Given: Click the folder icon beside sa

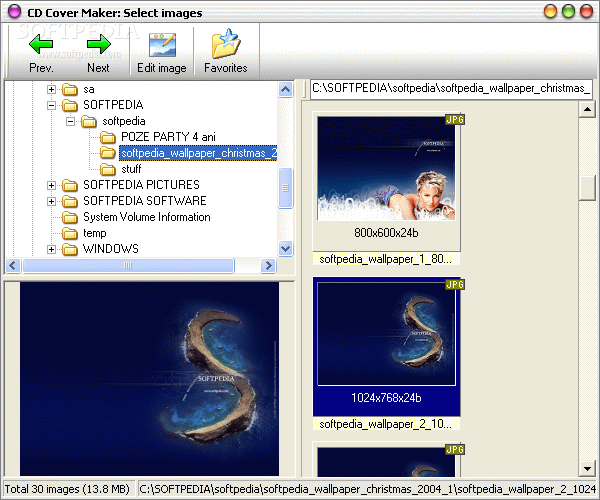Looking at the screenshot, I should (x=70, y=89).
